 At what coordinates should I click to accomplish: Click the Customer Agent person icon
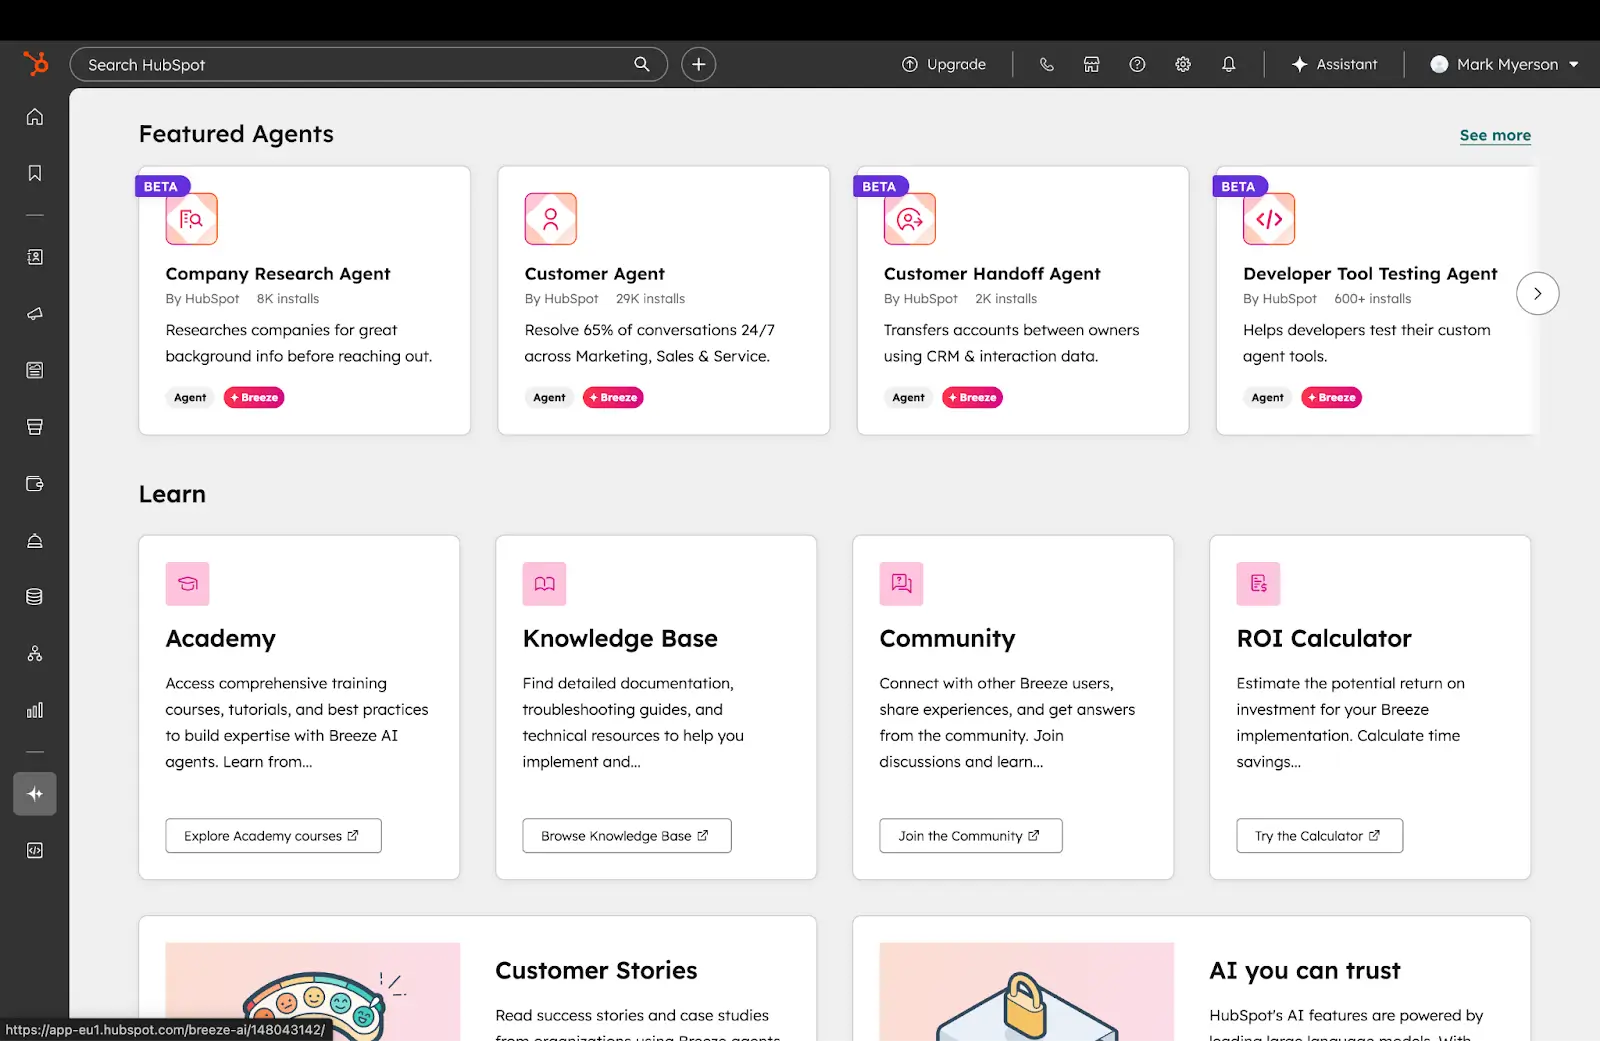pyautogui.click(x=551, y=219)
